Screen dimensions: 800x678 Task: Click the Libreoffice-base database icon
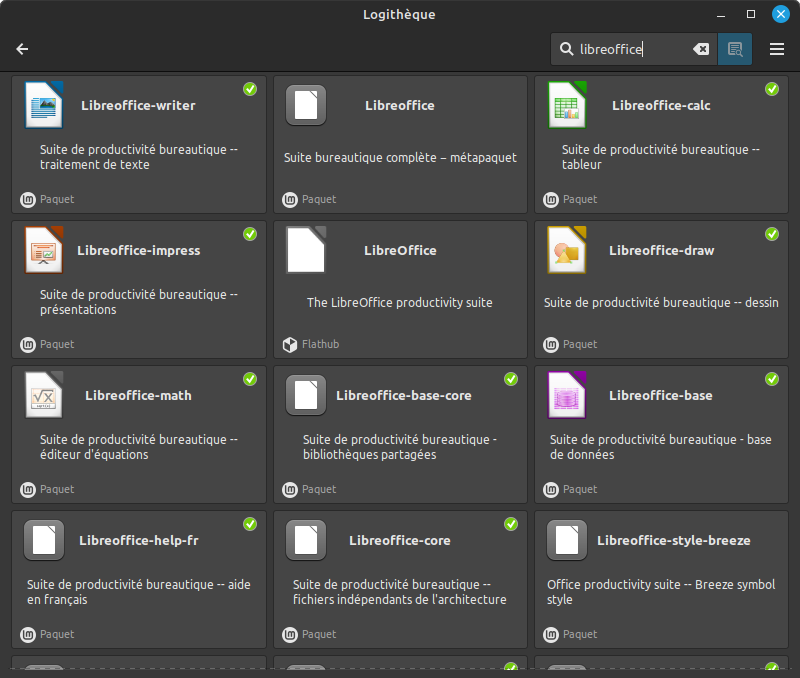[567, 395]
